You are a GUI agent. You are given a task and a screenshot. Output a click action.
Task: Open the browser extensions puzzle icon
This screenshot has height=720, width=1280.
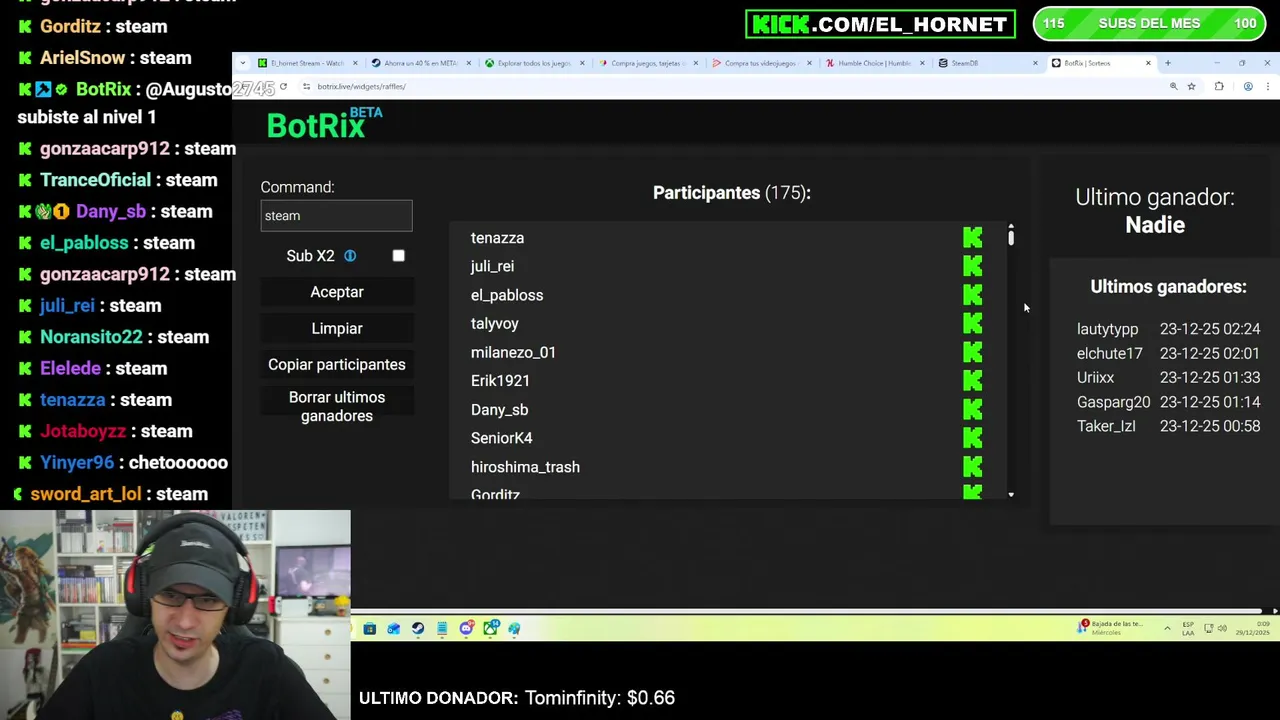(x=1219, y=87)
